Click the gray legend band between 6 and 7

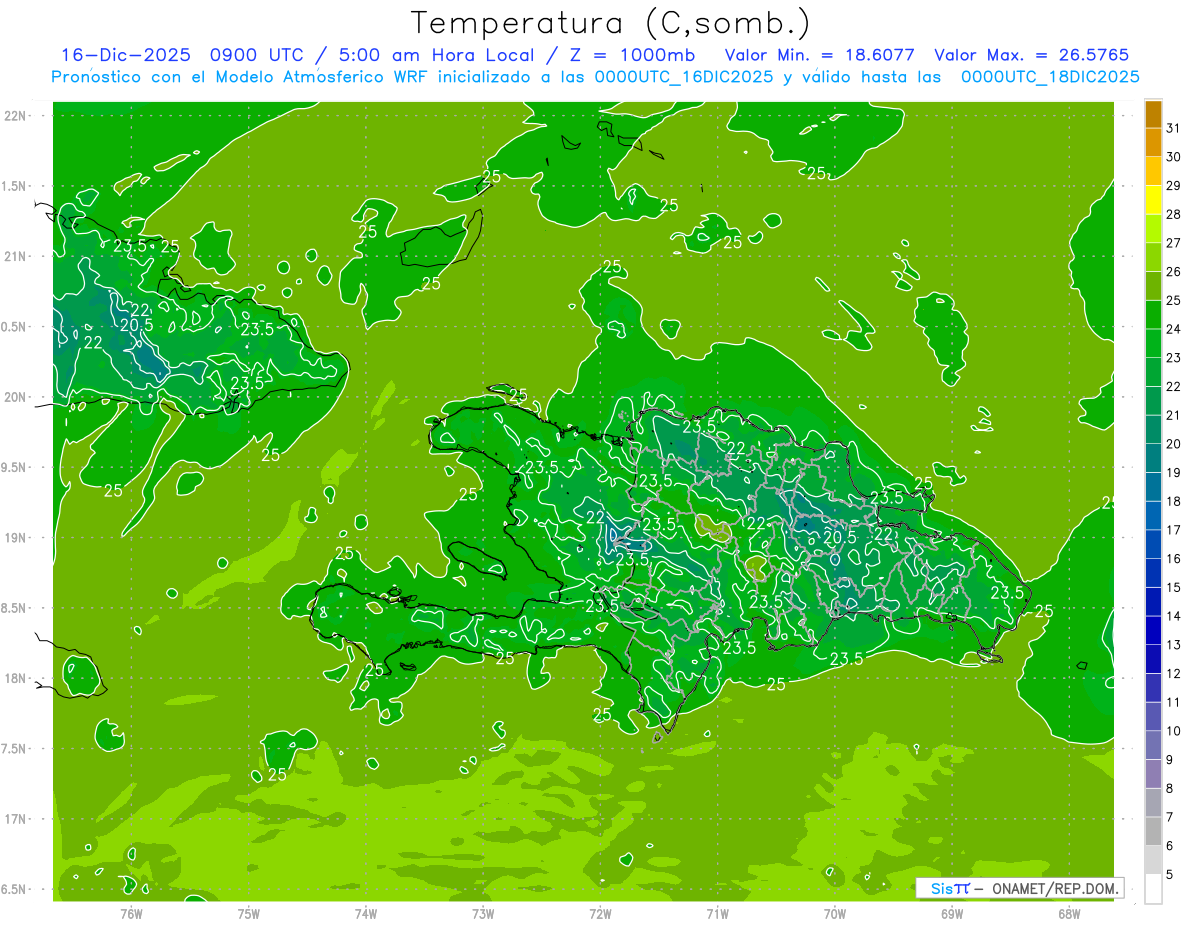pyautogui.click(x=1154, y=832)
